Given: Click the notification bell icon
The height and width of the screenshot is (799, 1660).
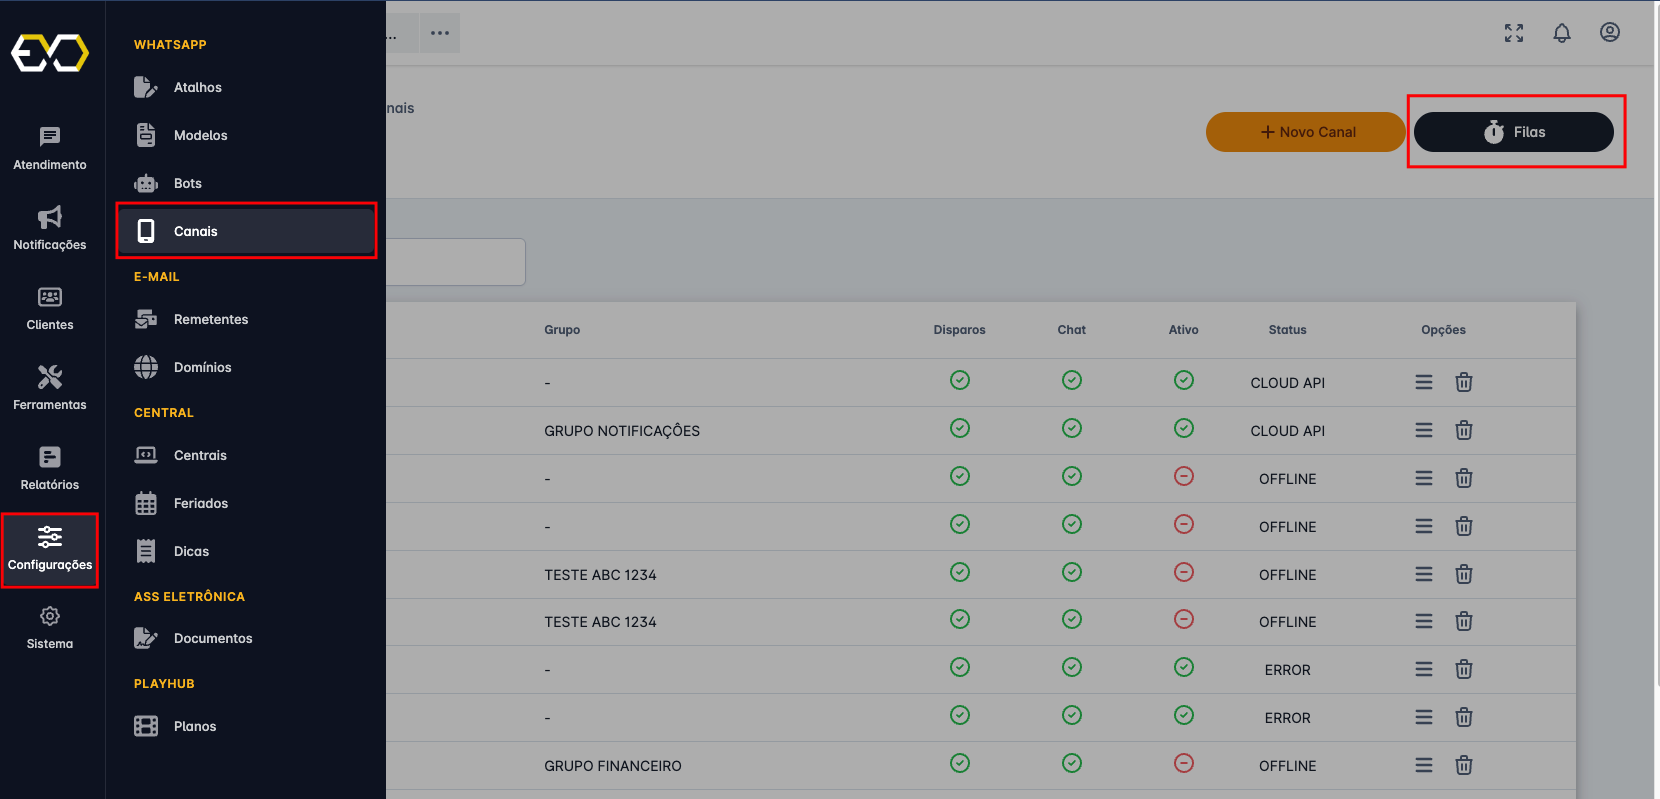Looking at the screenshot, I should (x=1561, y=33).
